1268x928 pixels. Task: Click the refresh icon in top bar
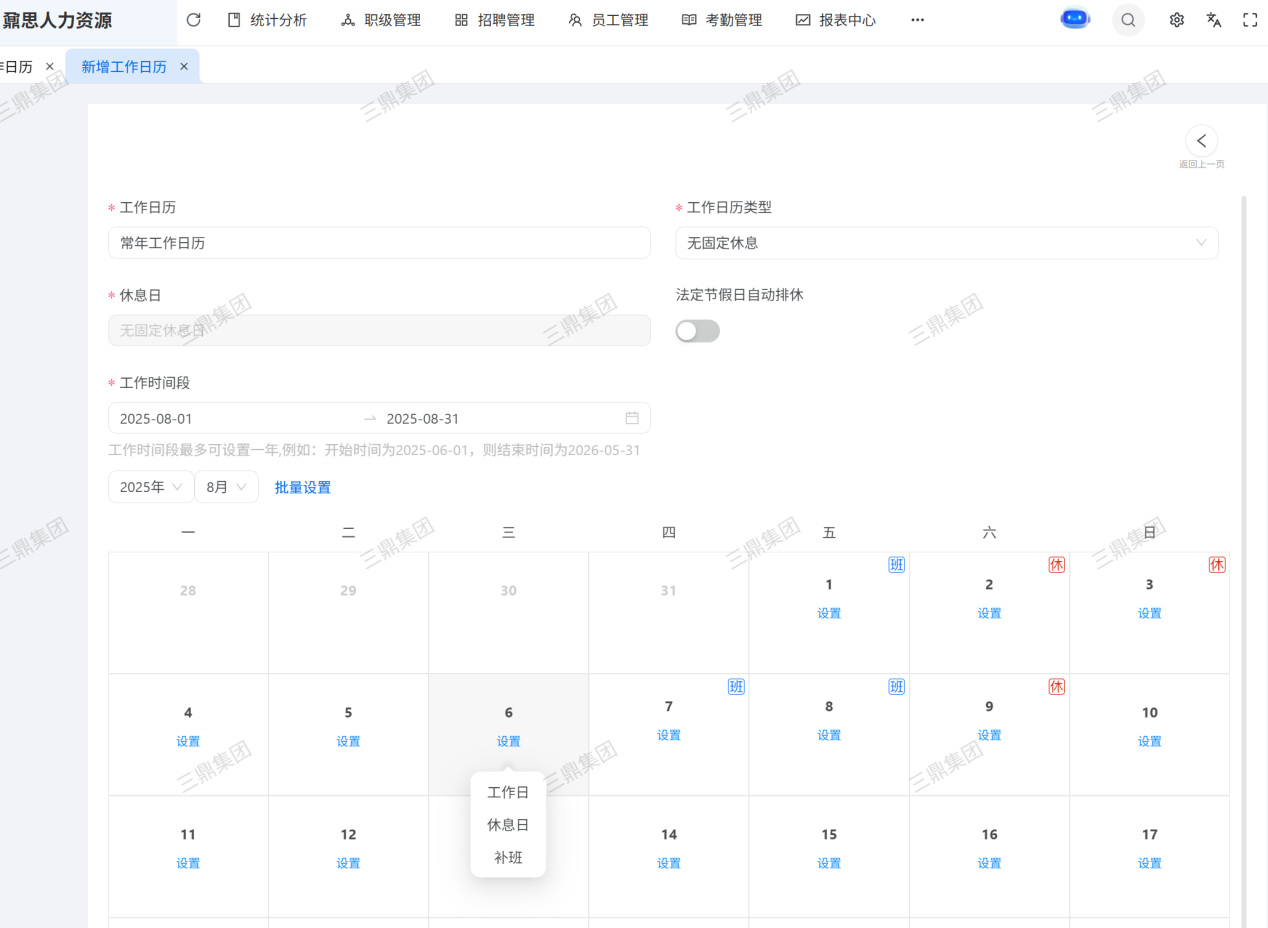(194, 20)
